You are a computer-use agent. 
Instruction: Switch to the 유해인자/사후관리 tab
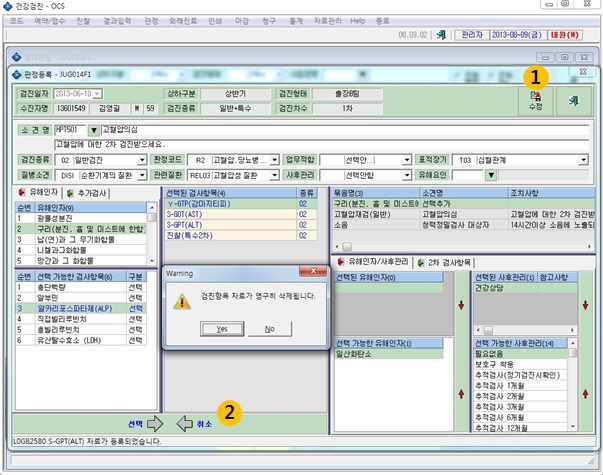[x=372, y=262]
